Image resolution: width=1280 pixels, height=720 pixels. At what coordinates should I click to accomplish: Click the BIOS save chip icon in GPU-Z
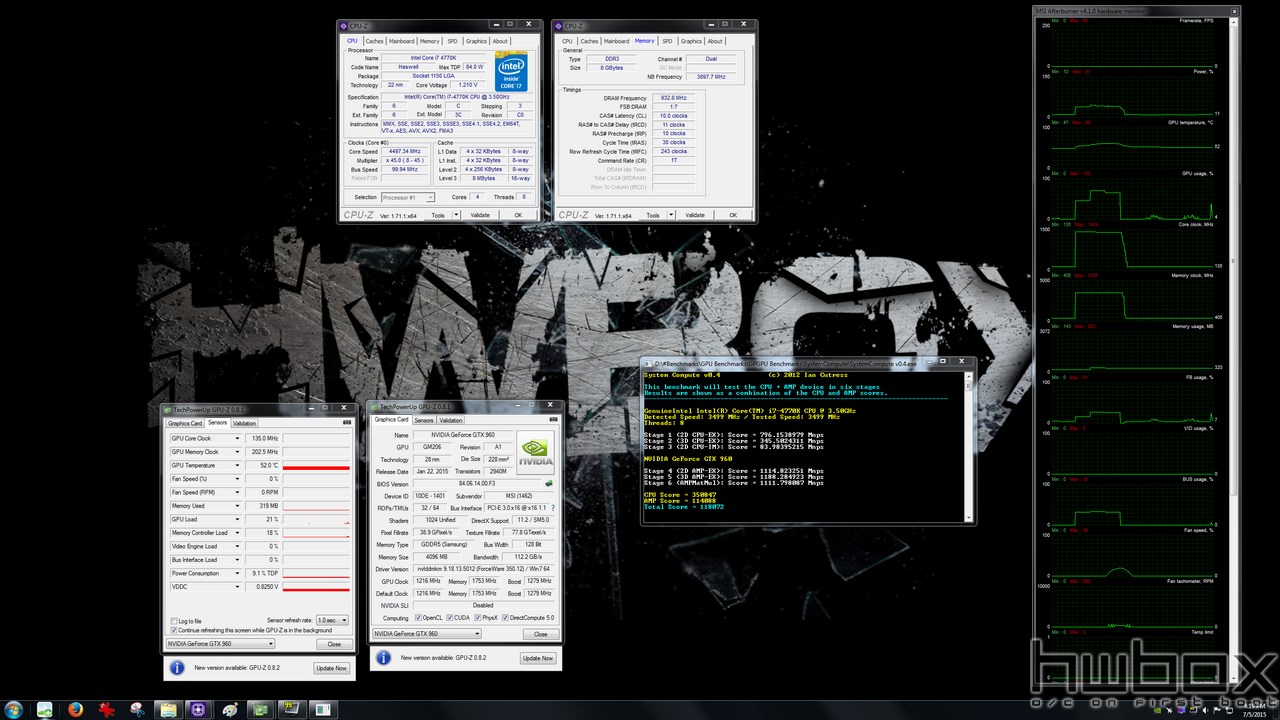[548, 483]
